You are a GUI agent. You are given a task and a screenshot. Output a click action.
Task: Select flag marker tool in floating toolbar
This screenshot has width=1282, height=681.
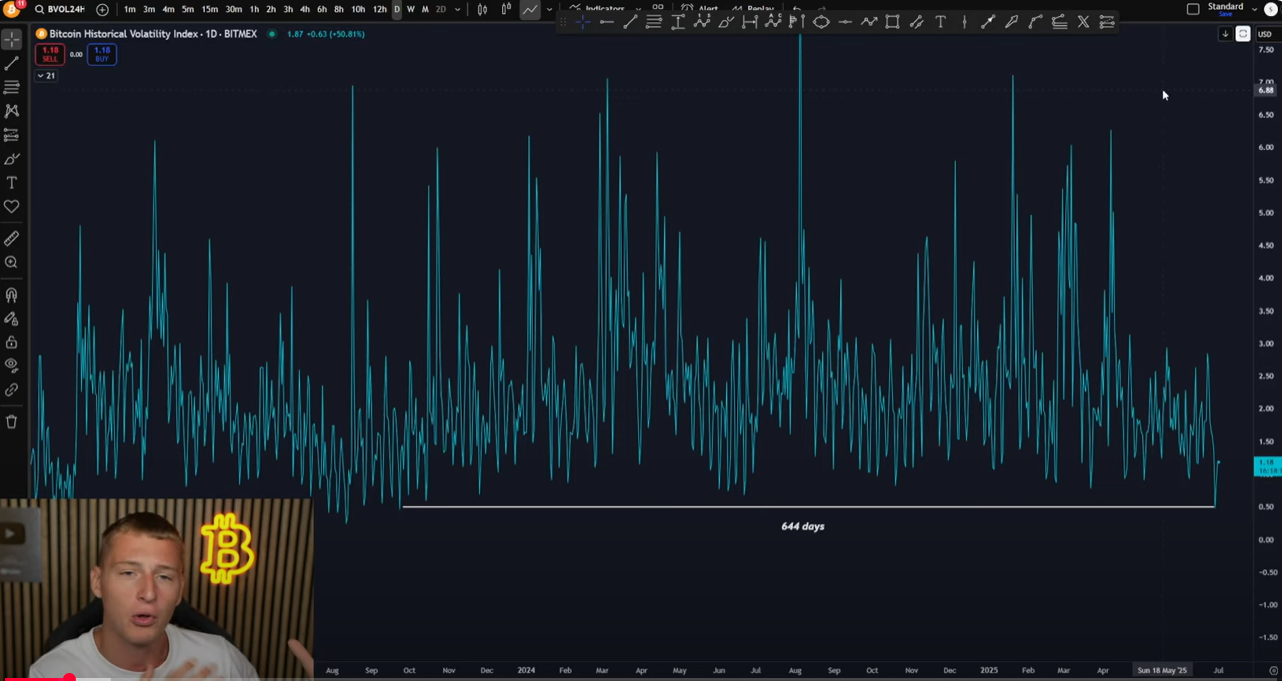point(797,22)
